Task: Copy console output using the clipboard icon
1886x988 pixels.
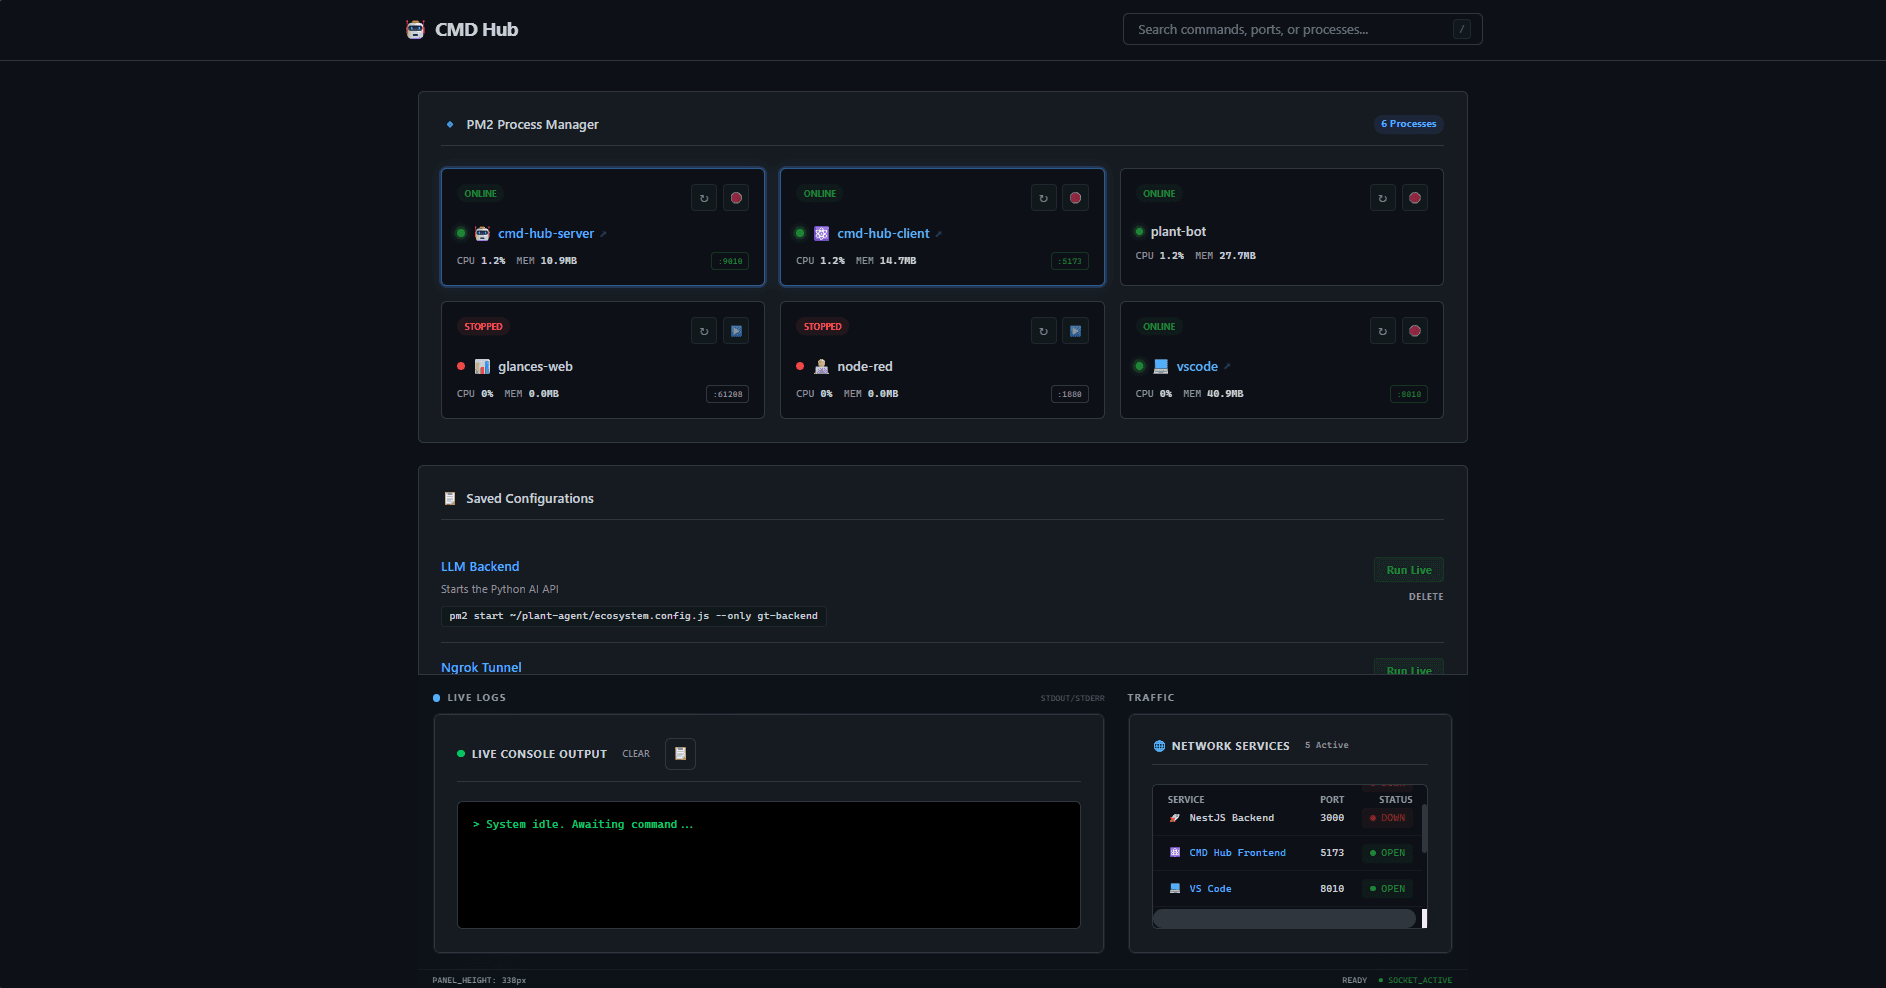Action: tap(680, 753)
